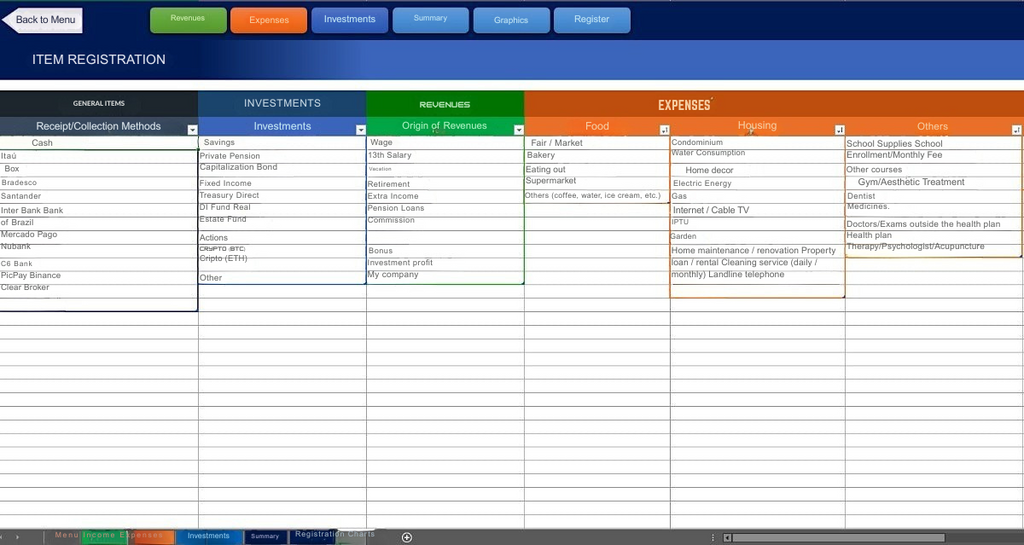
Task: Open the Others column filter arrow
Action: click(x=1016, y=130)
